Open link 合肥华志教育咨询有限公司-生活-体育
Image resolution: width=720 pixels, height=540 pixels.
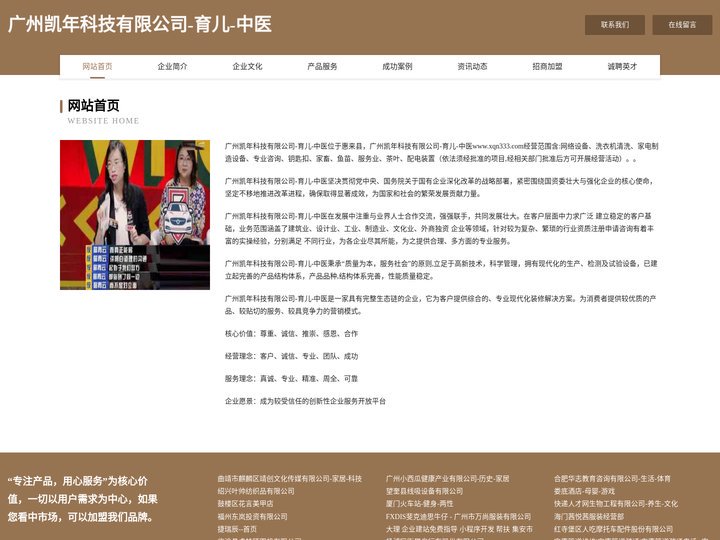click(x=612, y=478)
